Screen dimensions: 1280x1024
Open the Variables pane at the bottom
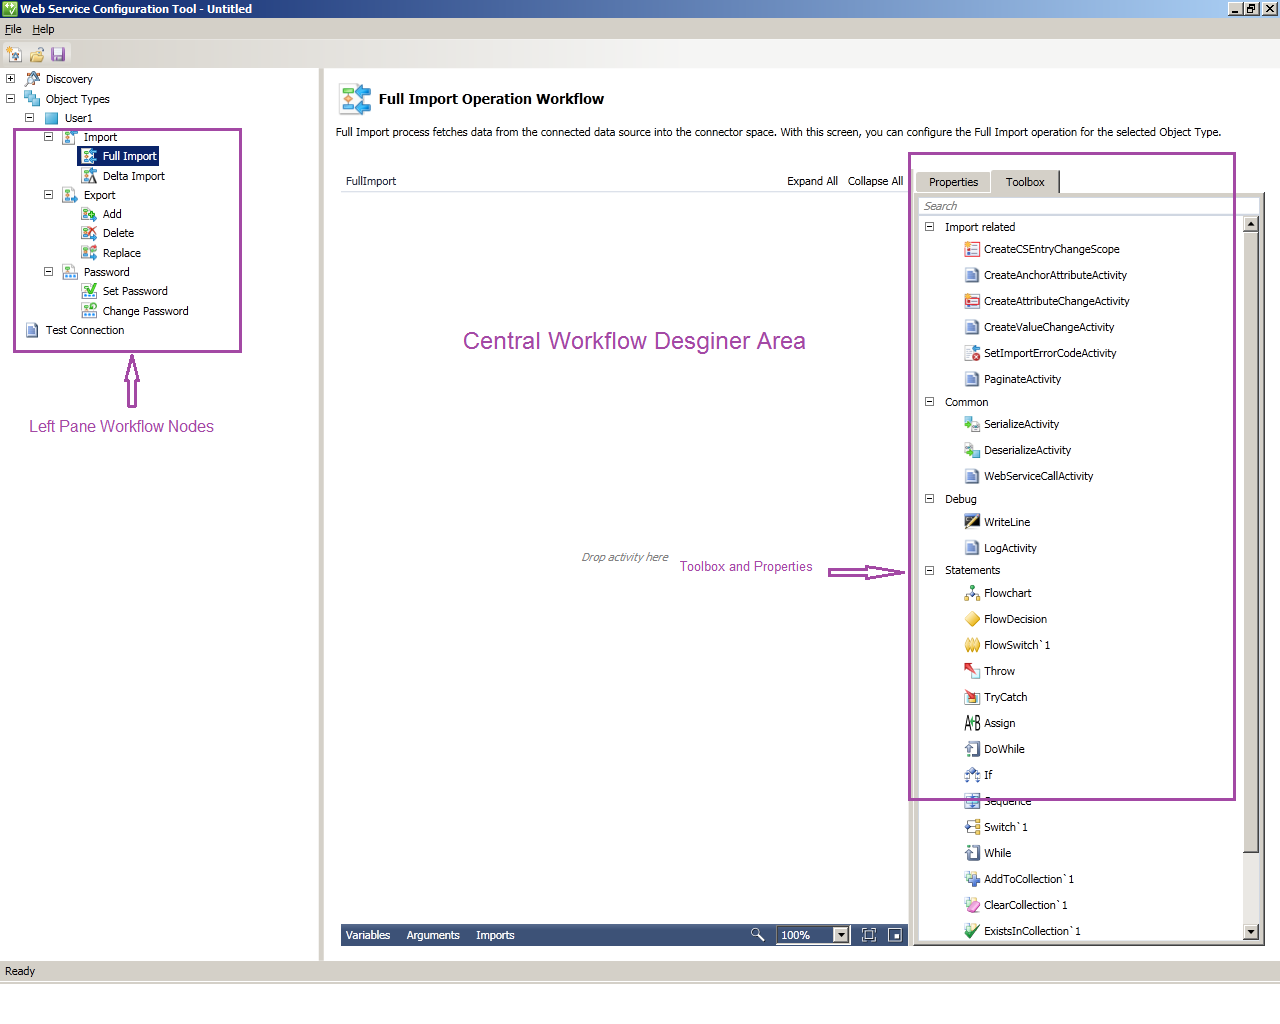click(368, 935)
